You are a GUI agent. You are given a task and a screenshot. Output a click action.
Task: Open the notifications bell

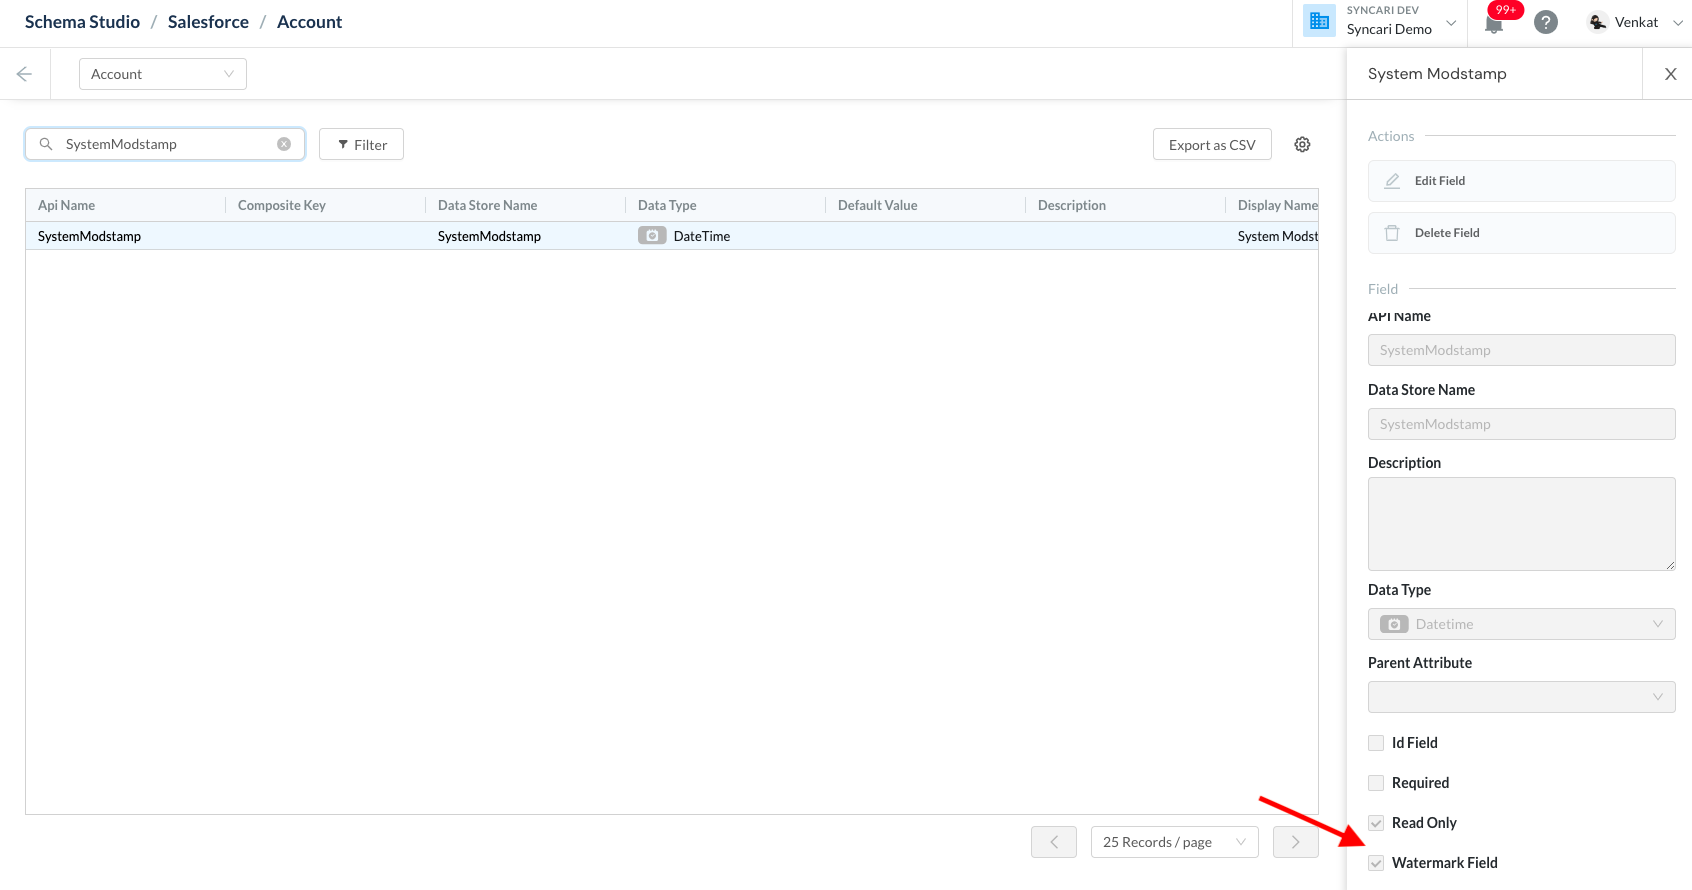1494,24
